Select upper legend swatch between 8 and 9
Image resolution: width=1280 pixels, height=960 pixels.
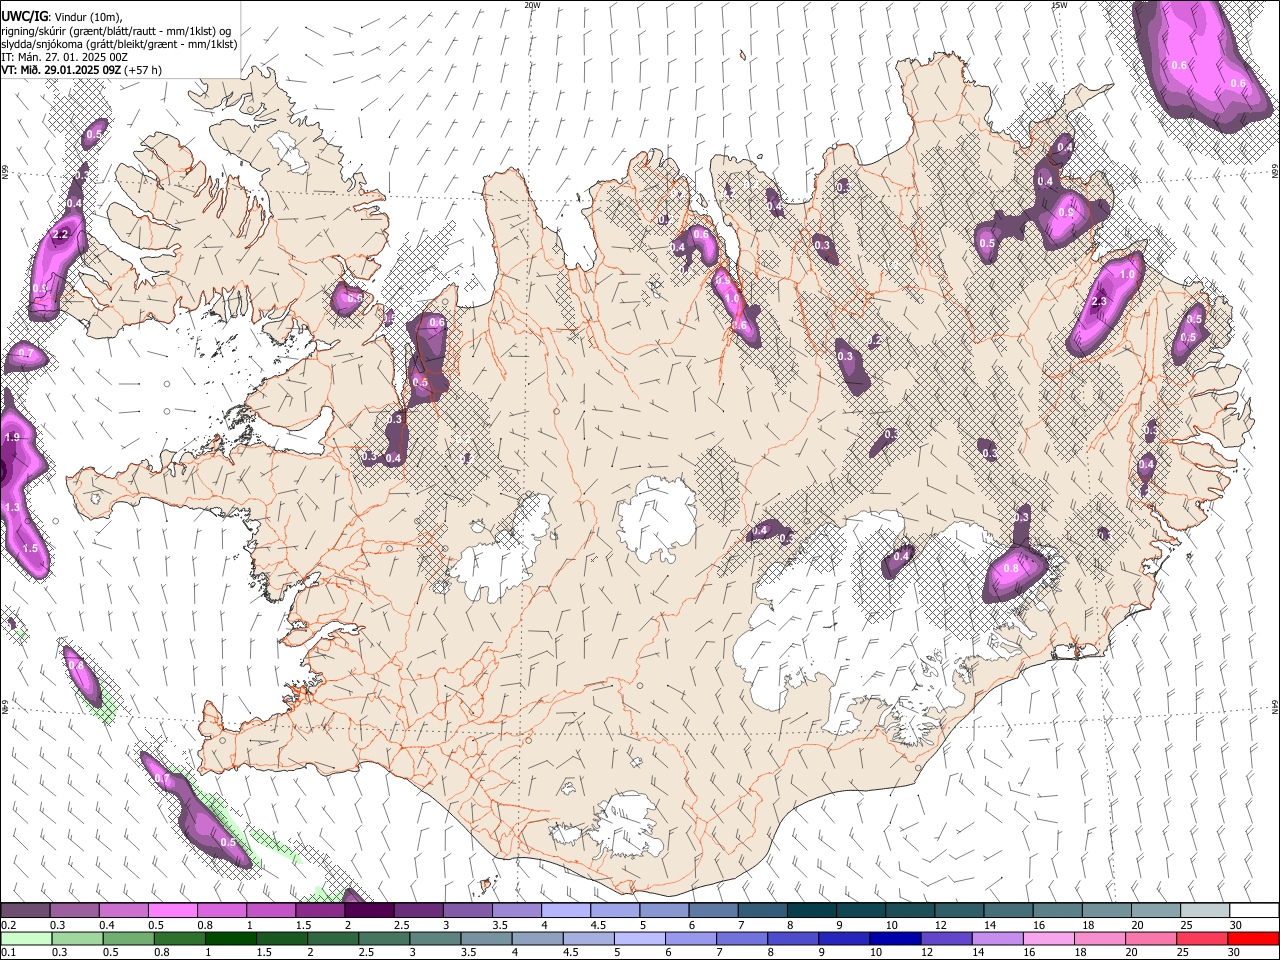coord(811,911)
